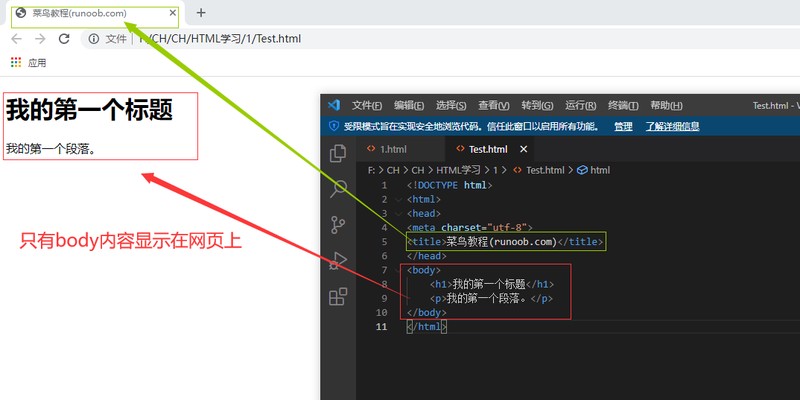The width and height of the screenshot is (800, 400).
Task: Click the <!DOCTYPE html> code line
Action: [x=449, y=185]
